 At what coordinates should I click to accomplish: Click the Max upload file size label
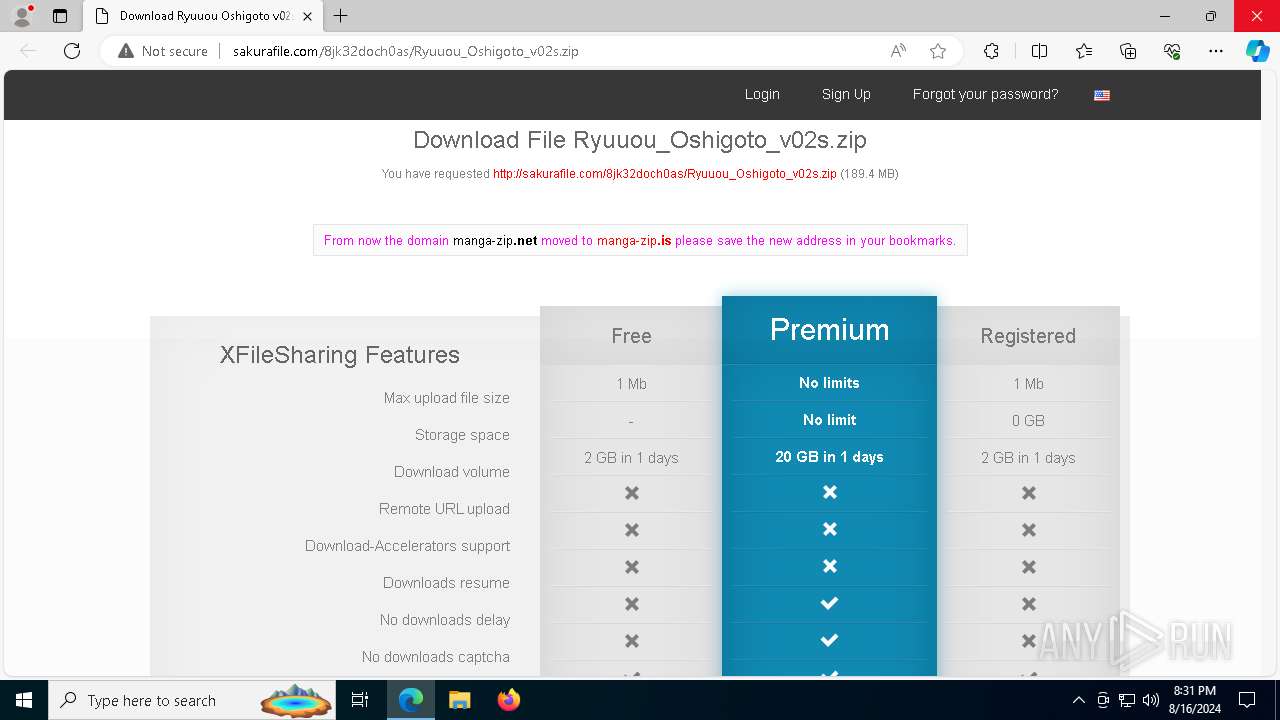pyautogui.click(x=446, y=398)
